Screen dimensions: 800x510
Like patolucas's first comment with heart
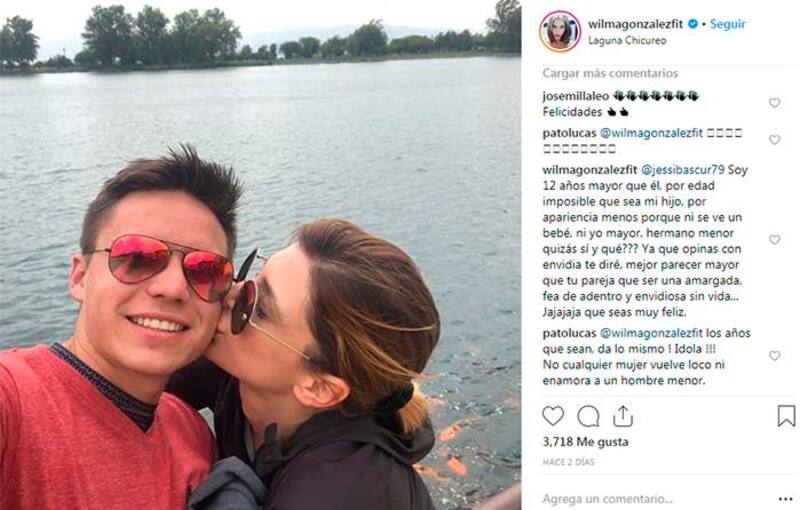[x=774, y=140]
